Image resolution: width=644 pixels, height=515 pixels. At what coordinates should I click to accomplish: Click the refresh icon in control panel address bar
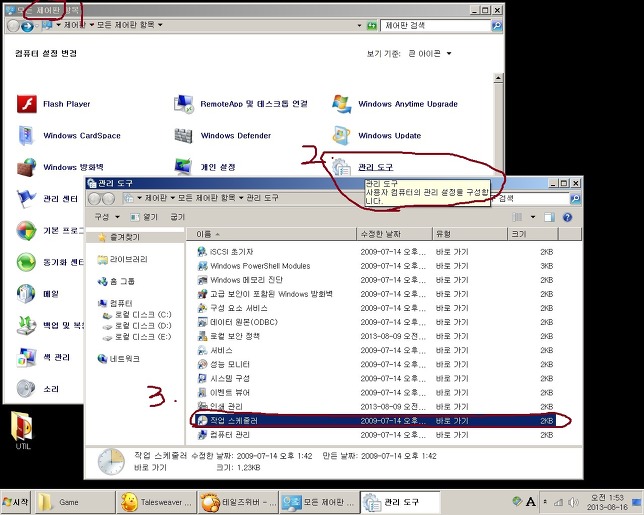click(x=372, y=25)
